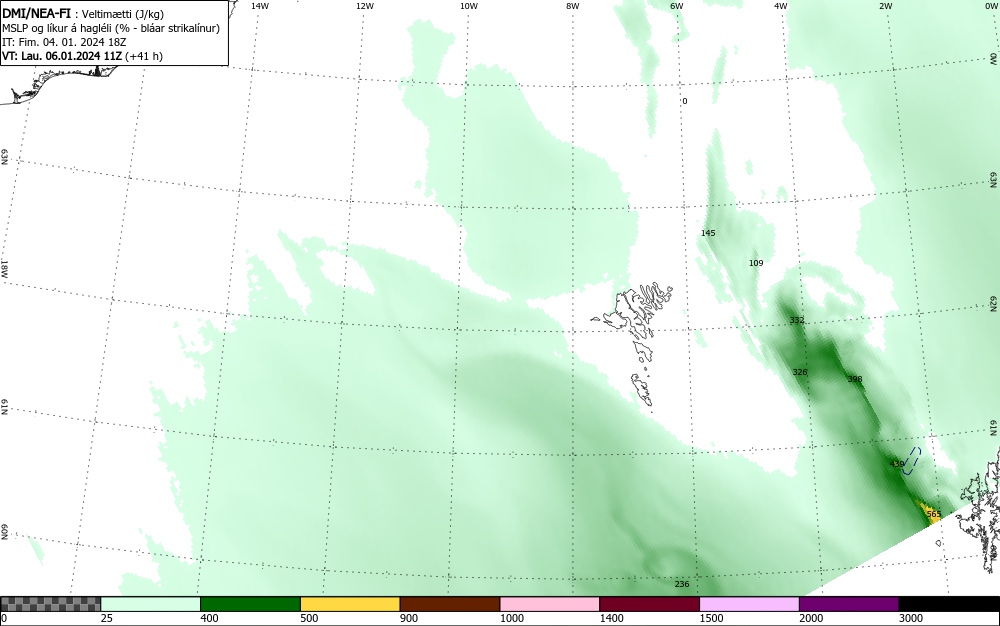Viewport: 1000px width, 626px height.
Task: Click the 109 CAPE value label
Action: pyautogui.click(x=756, y=263)
